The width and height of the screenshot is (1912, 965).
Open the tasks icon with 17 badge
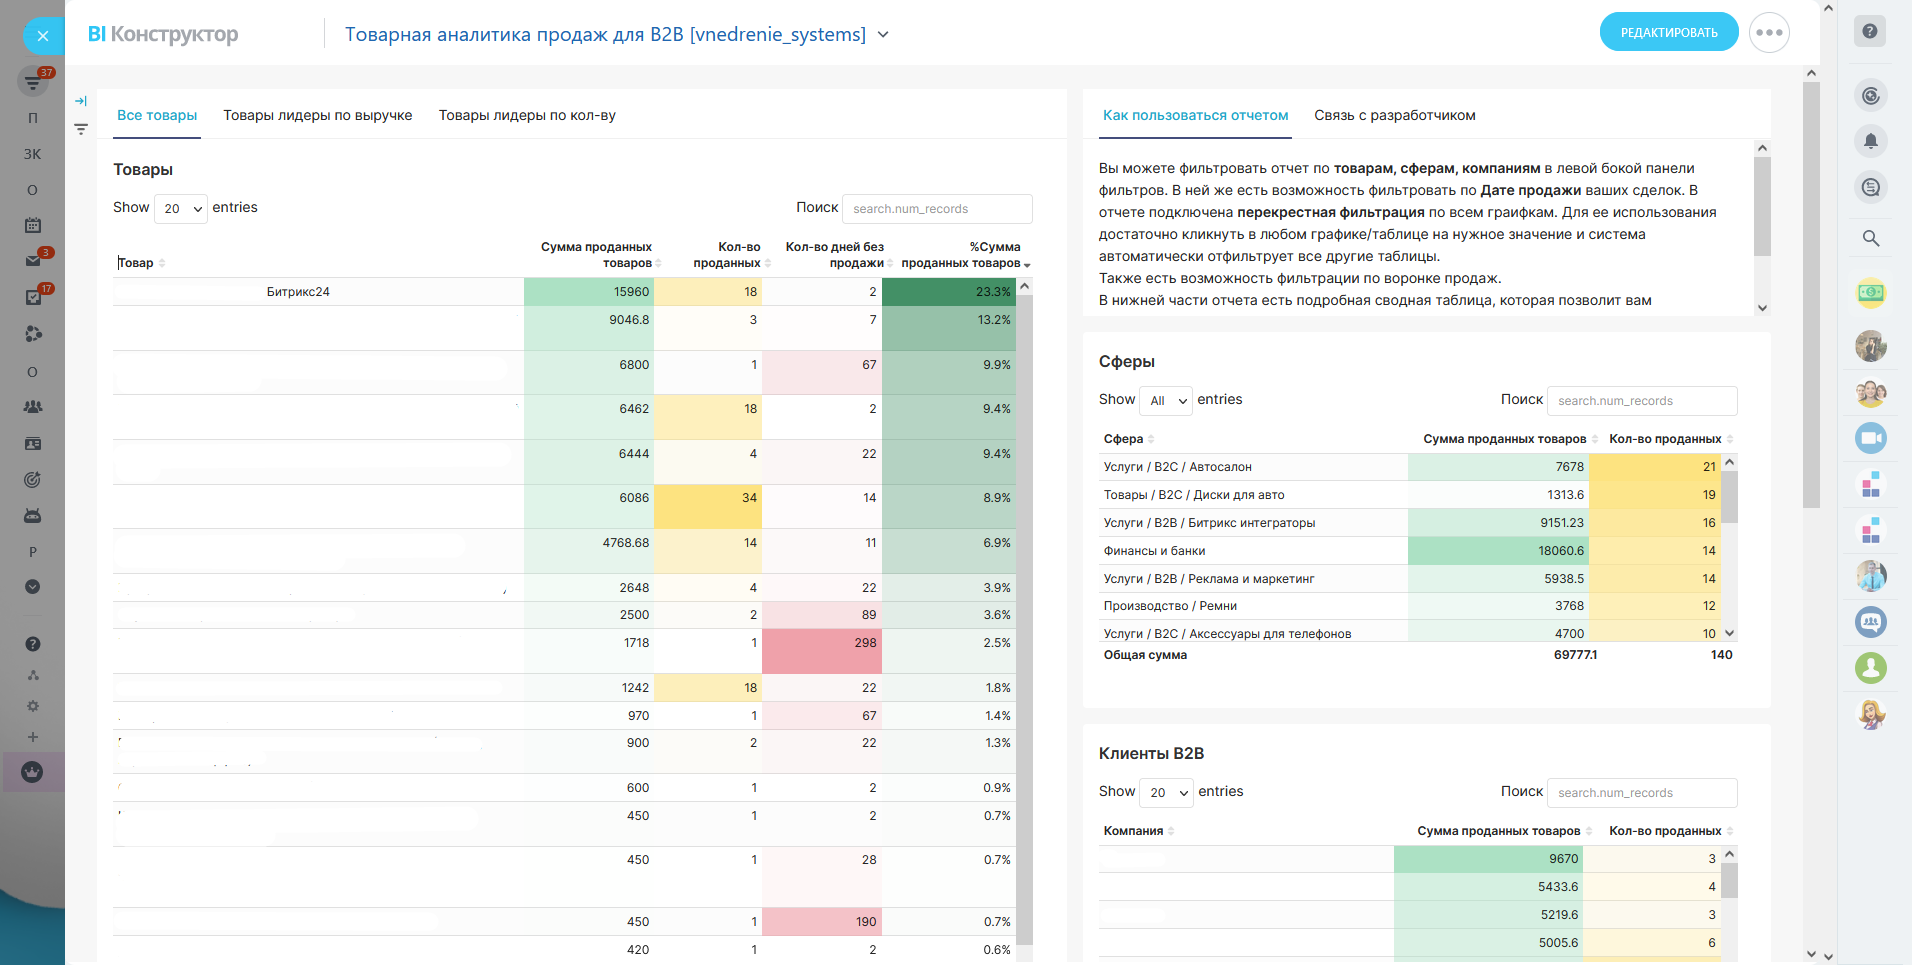tap(33, 297)
